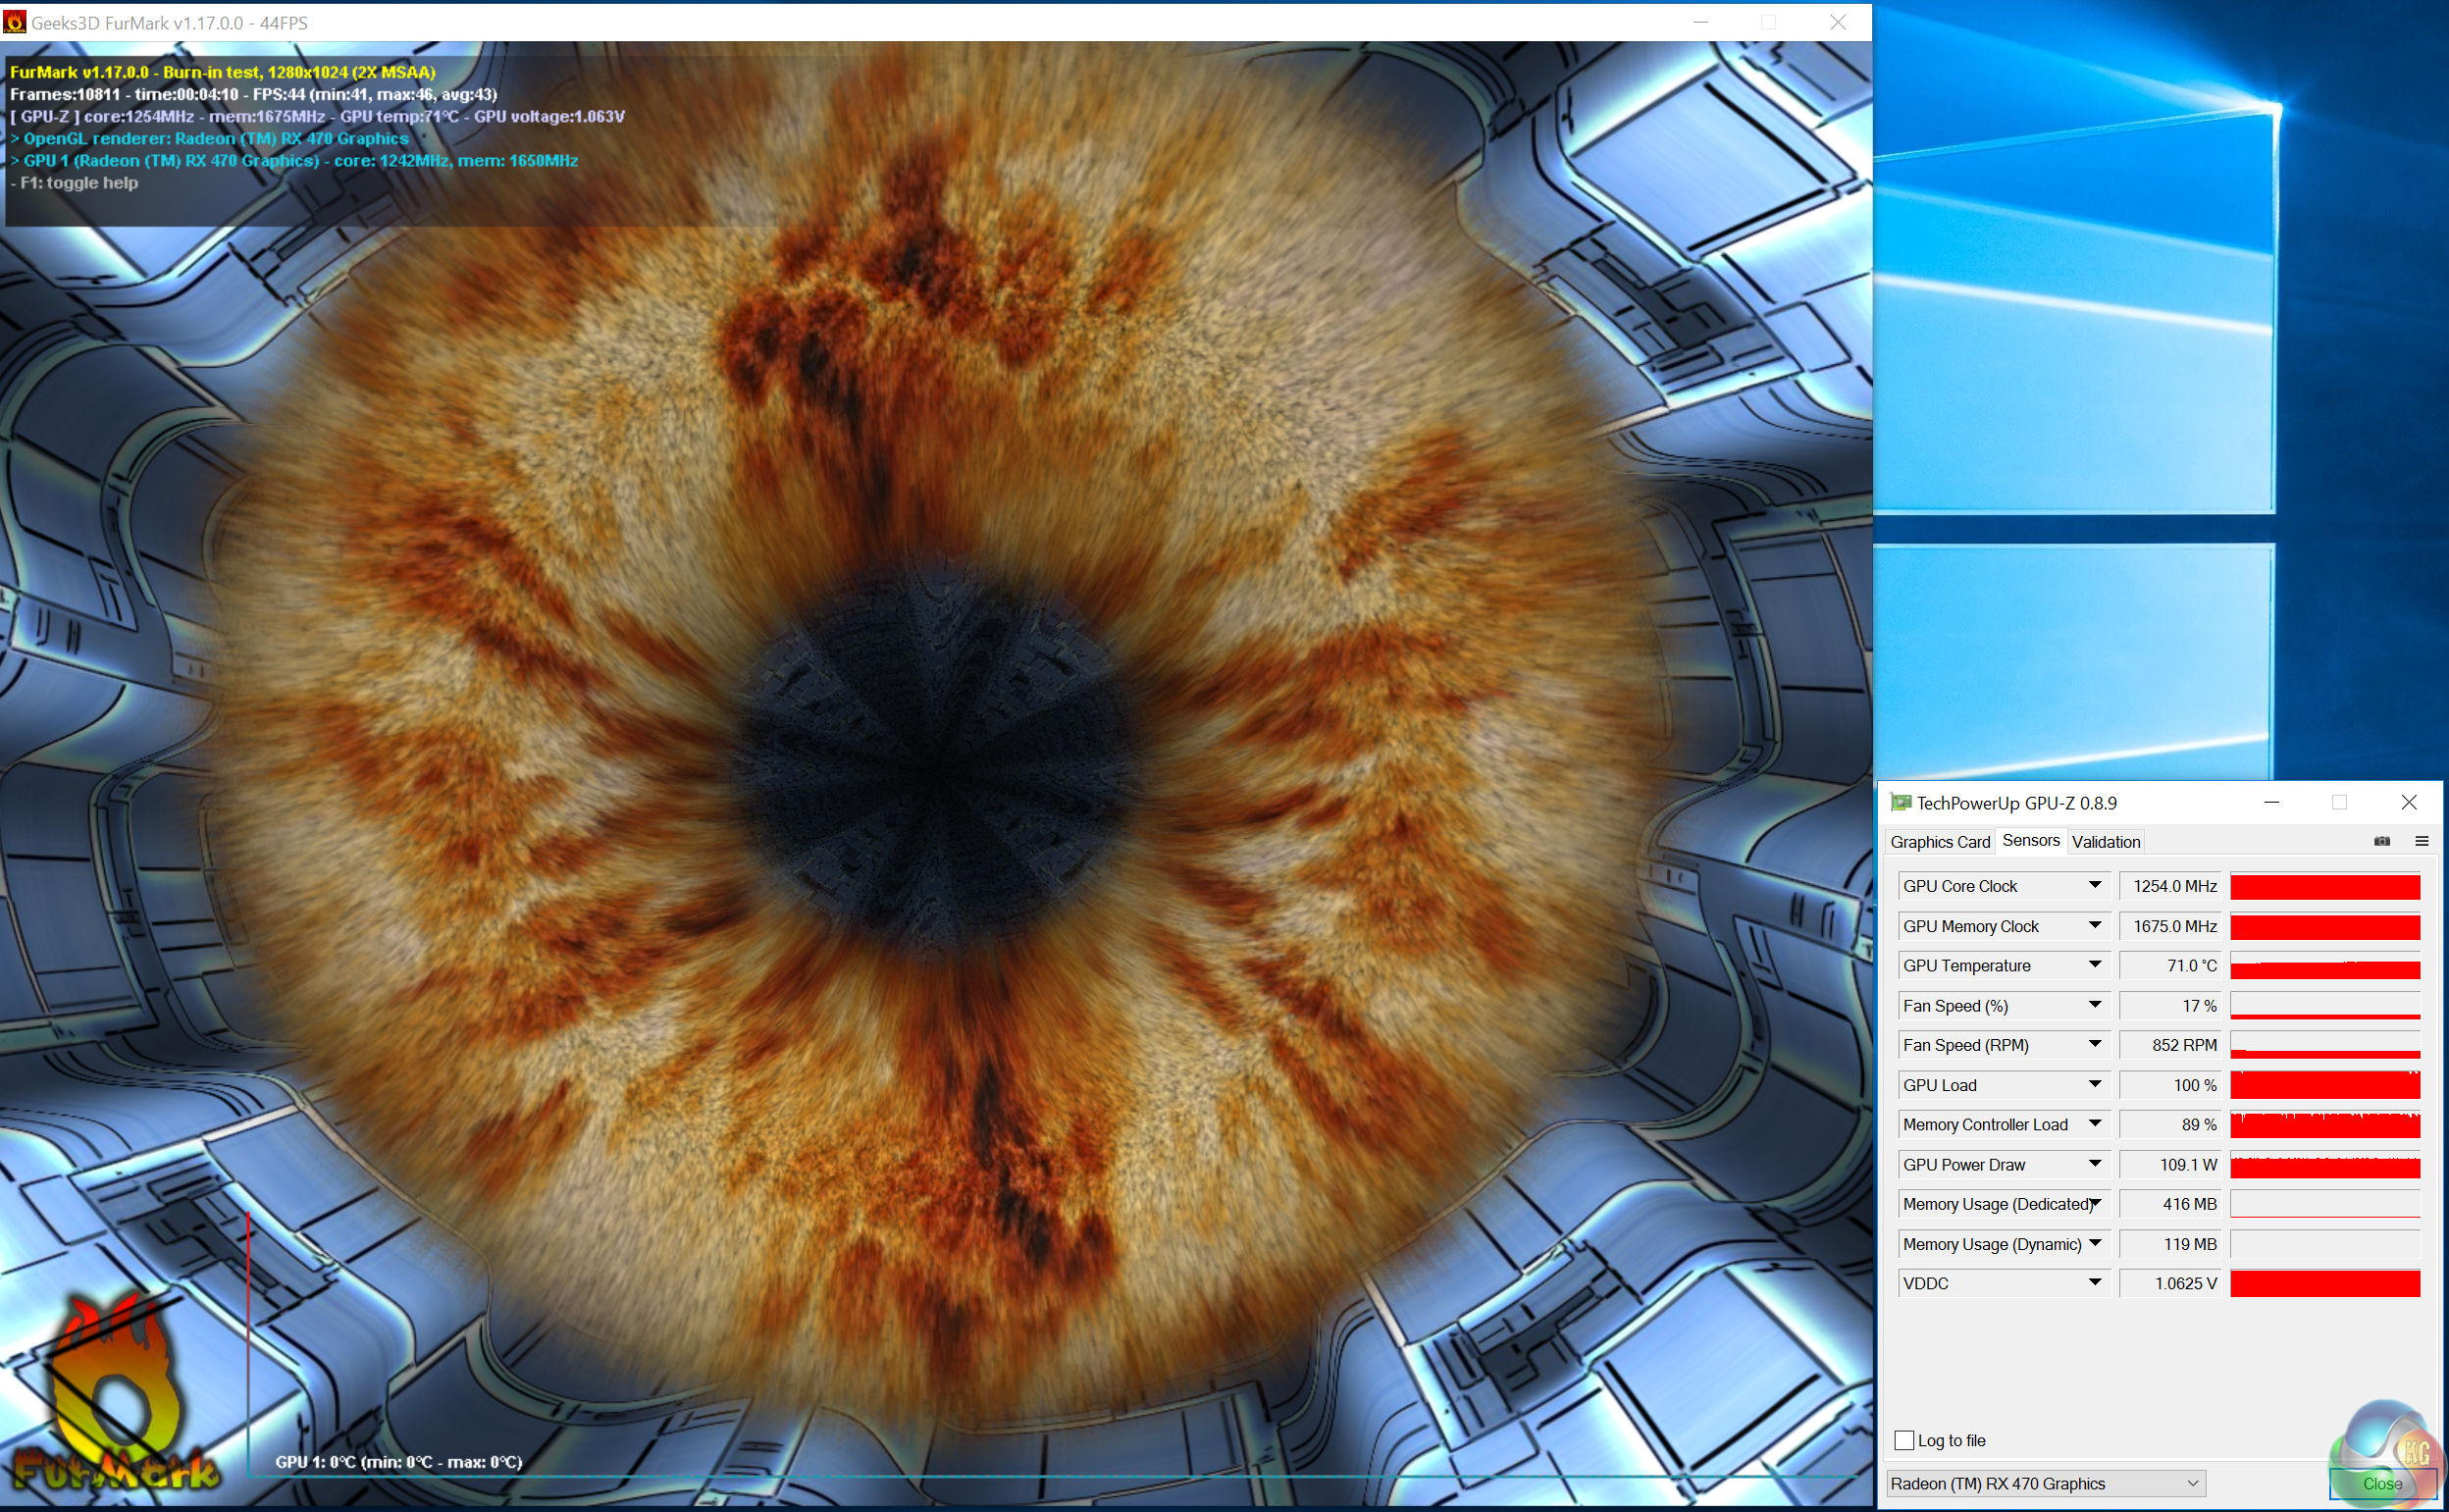Switch to the Graphics Card tab
Screen dimensions: 2449x1512
pyautogui.click(x=1939, y=842)
